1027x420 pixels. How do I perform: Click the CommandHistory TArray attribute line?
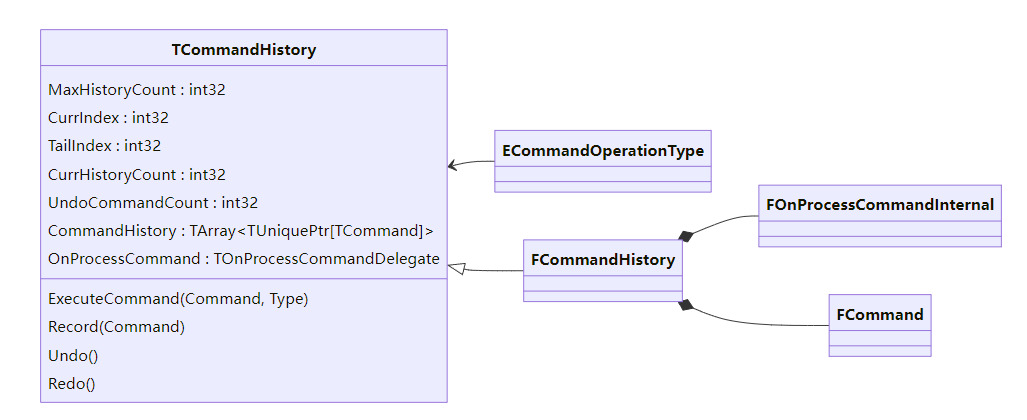tap(240, 231)
